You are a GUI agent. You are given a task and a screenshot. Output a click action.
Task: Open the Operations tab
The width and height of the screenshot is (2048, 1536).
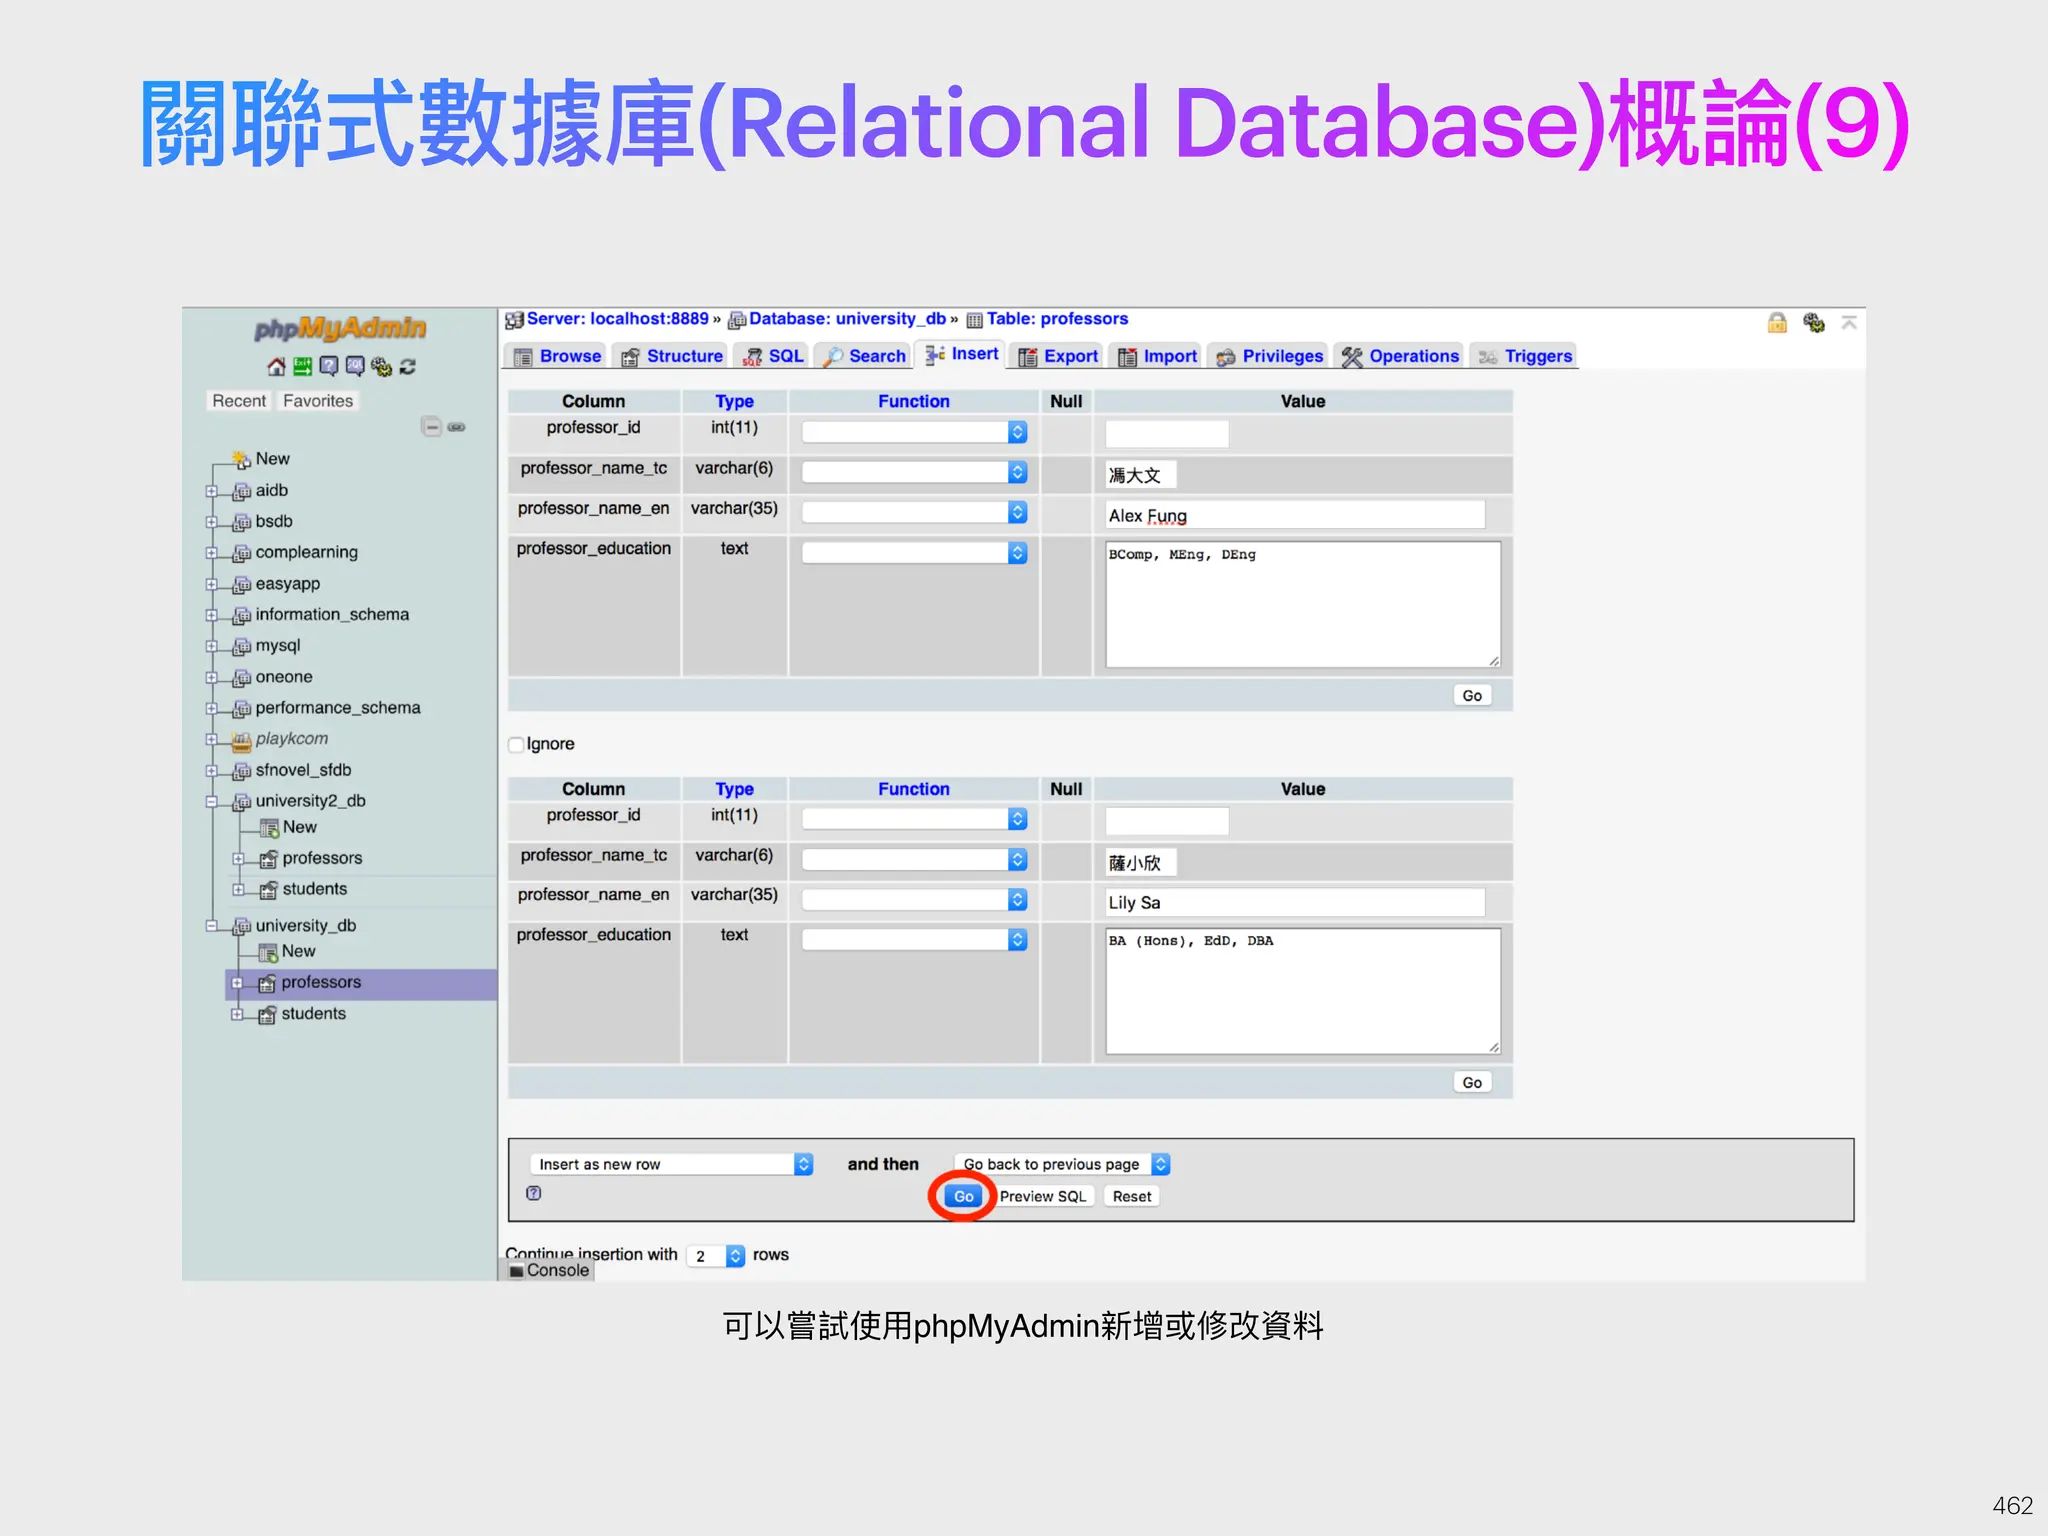1400,356
